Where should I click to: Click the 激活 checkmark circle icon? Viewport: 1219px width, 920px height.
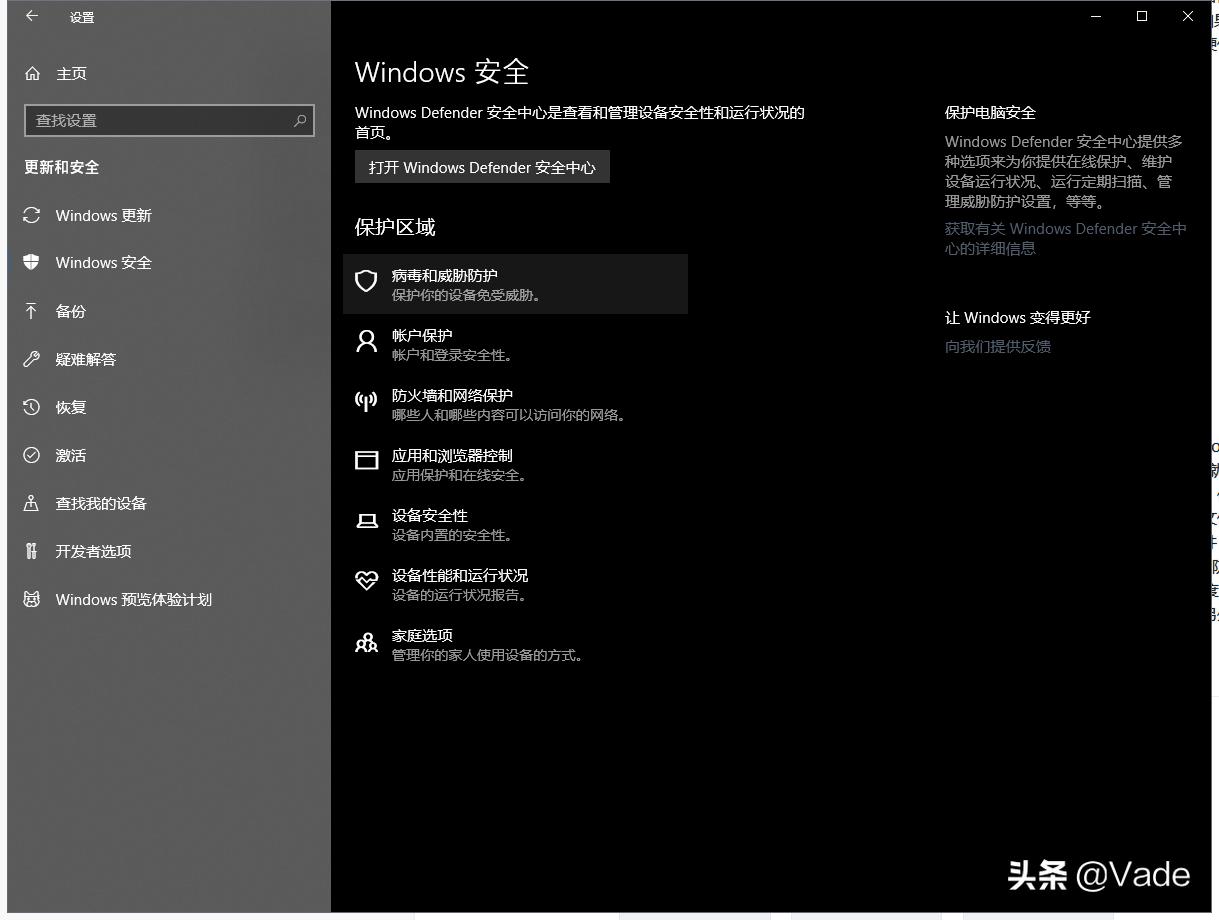pos(31,455)
